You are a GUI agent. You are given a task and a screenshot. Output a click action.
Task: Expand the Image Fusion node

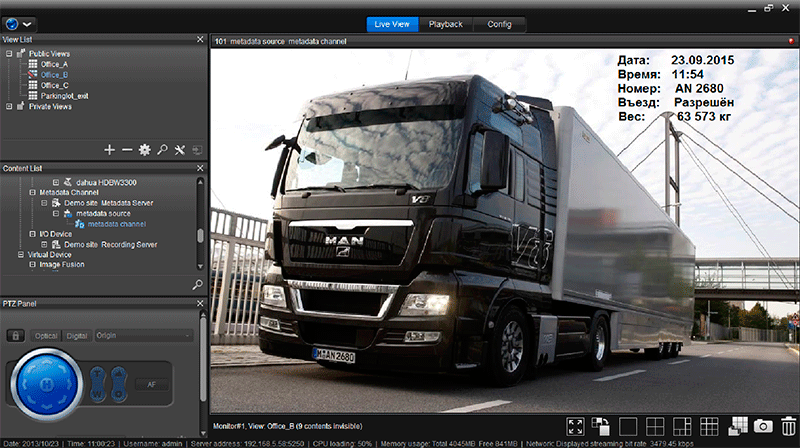point(32,264)
